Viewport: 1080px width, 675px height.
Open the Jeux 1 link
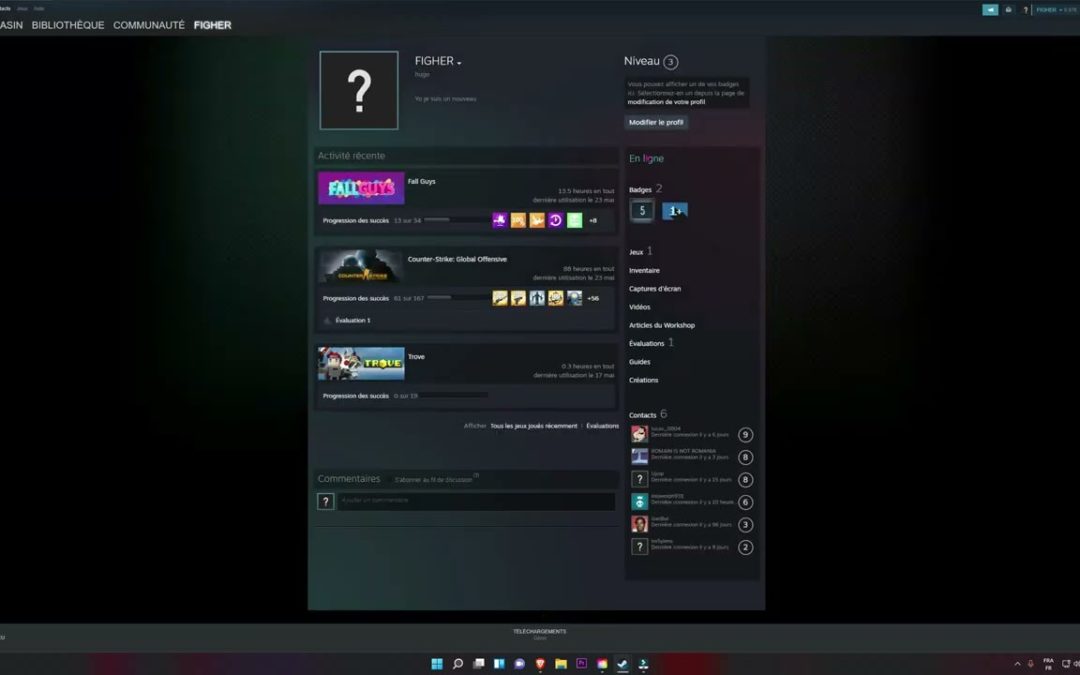click(x=641, y=251)
